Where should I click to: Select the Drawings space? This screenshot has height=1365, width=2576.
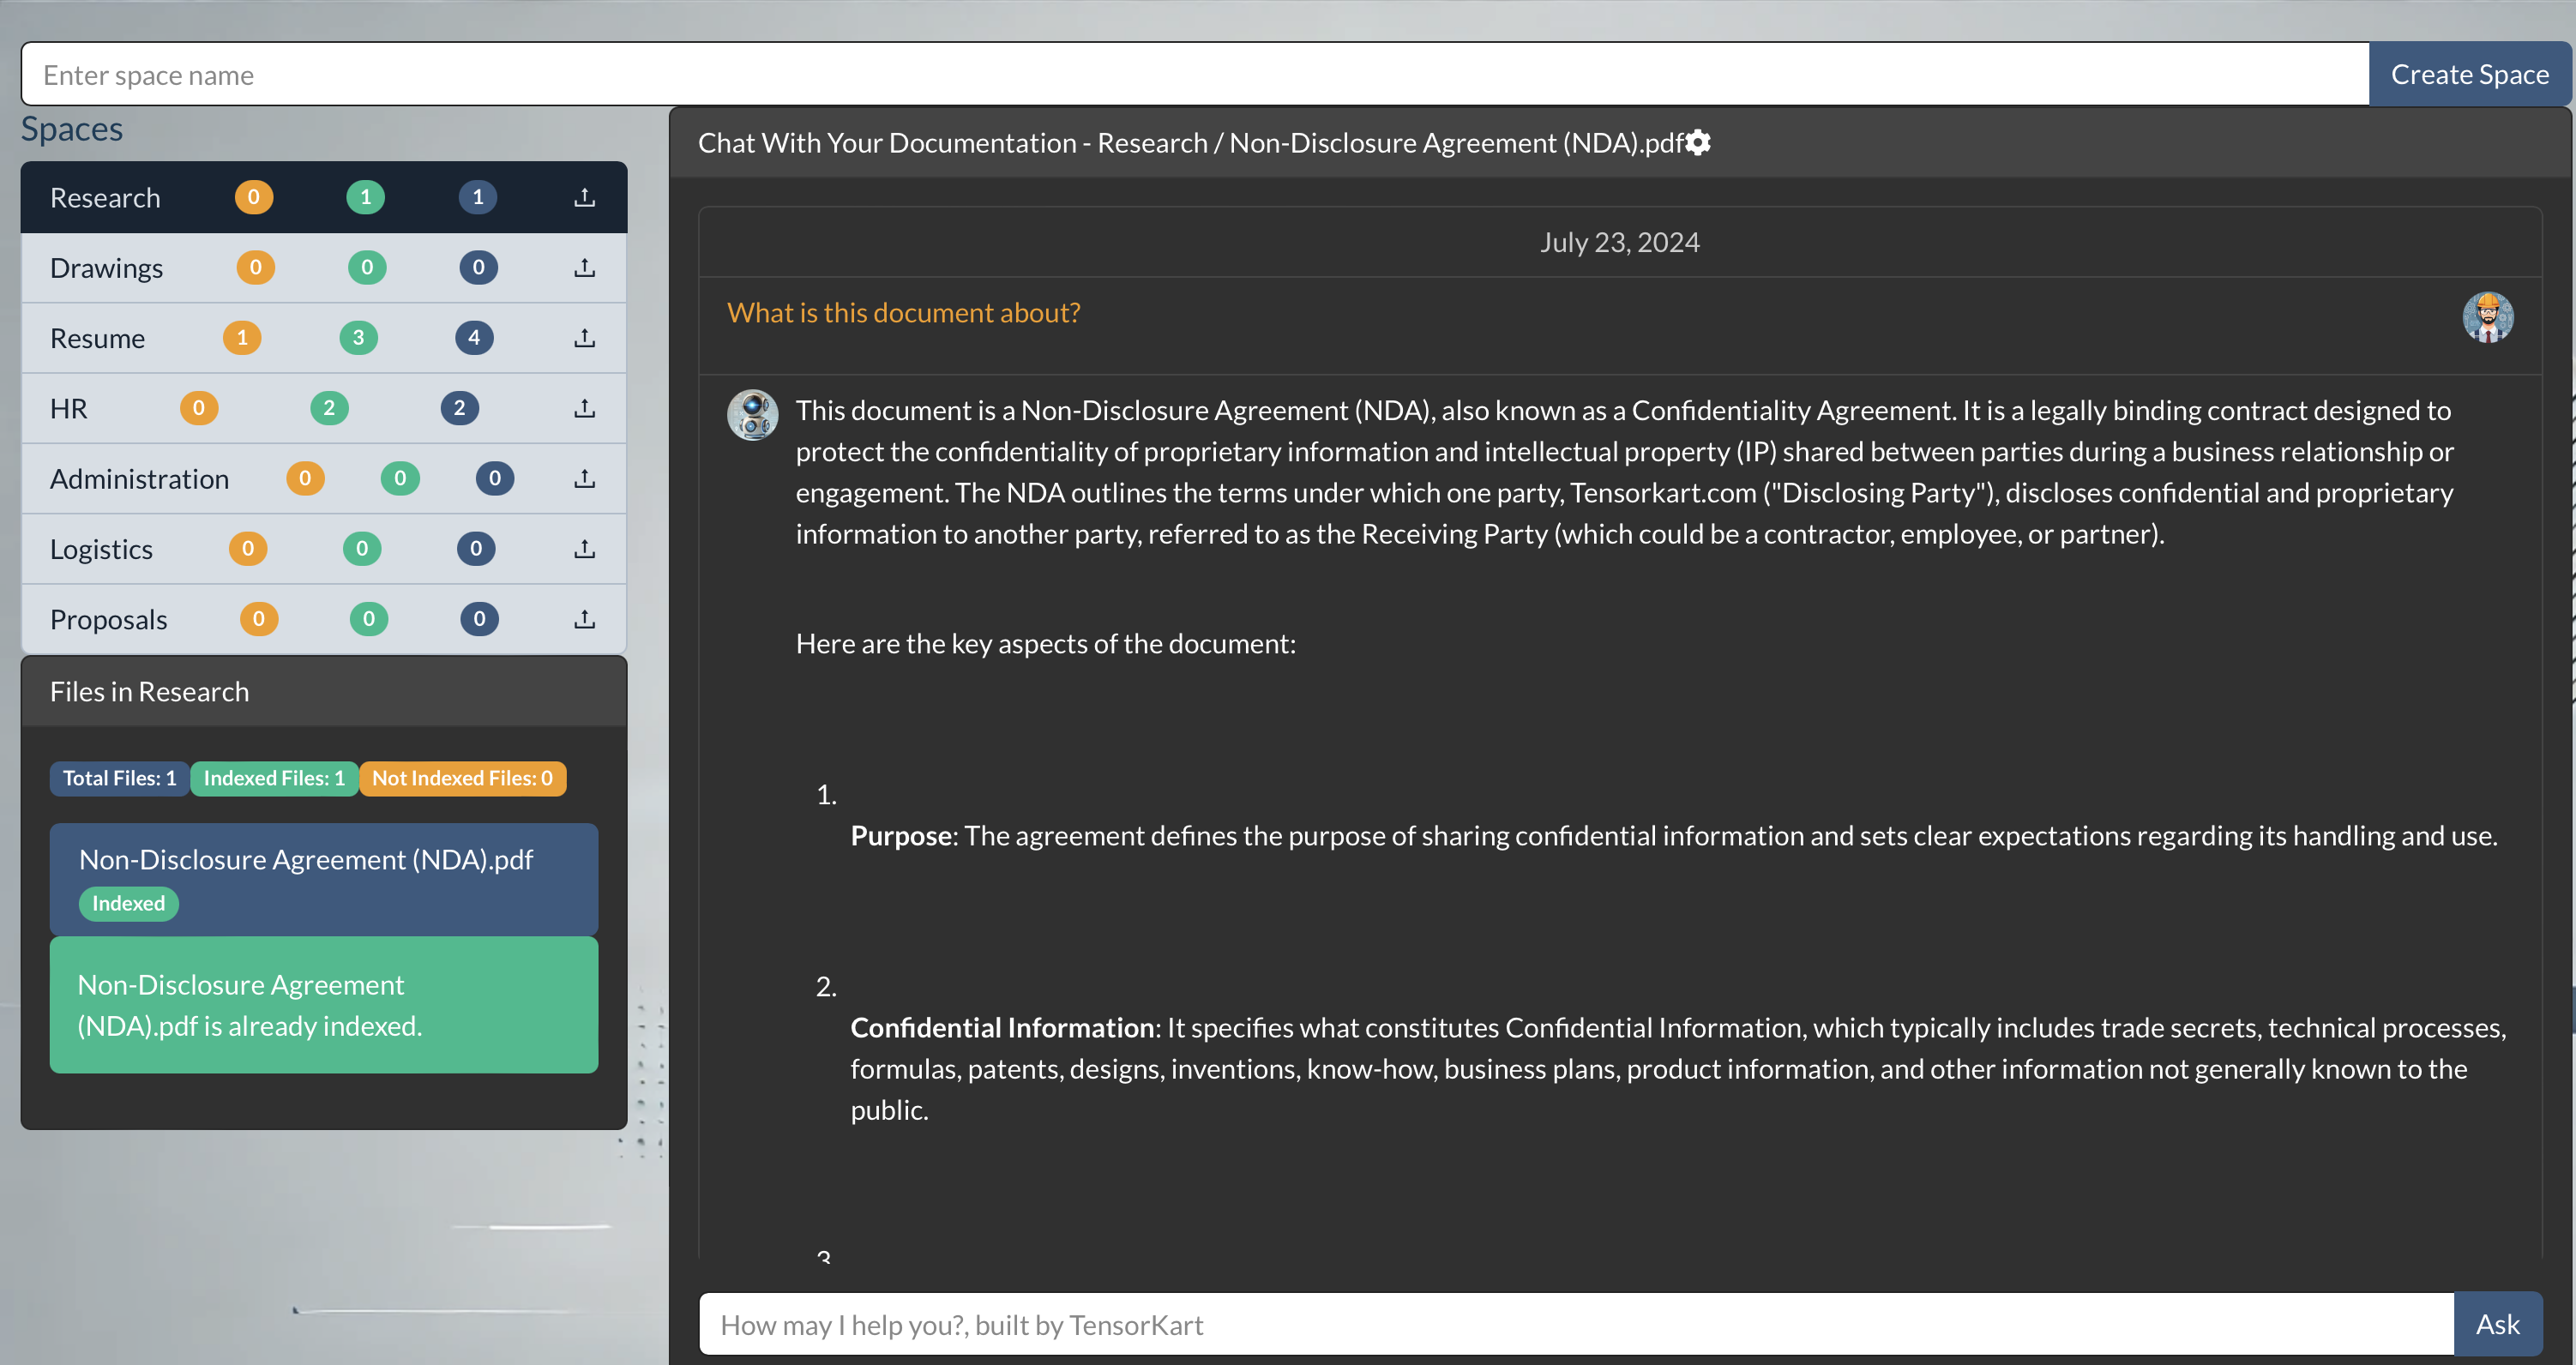tap(107, 268)
